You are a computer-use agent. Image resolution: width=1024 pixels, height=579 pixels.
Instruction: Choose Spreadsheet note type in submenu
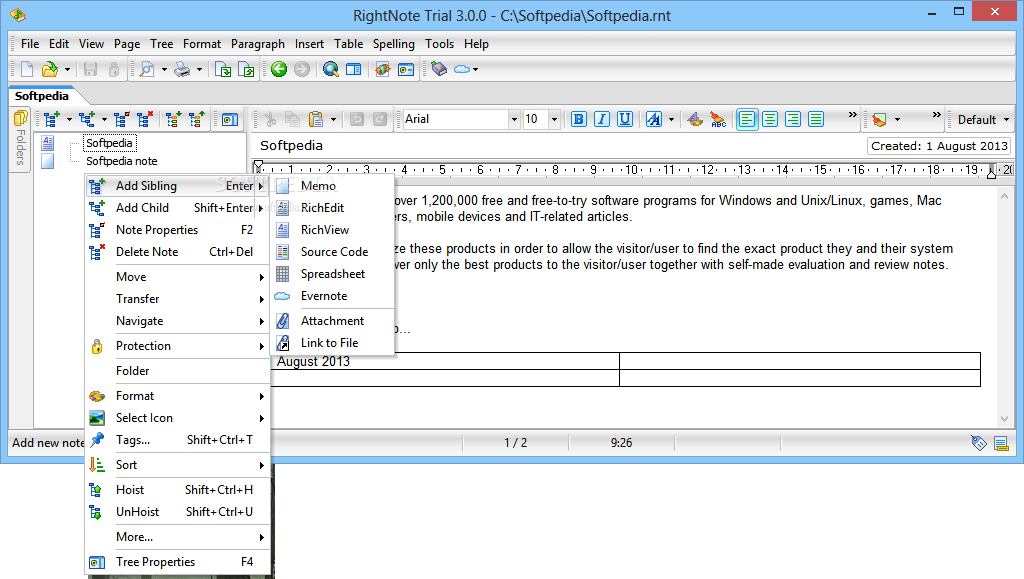[332, 274]
